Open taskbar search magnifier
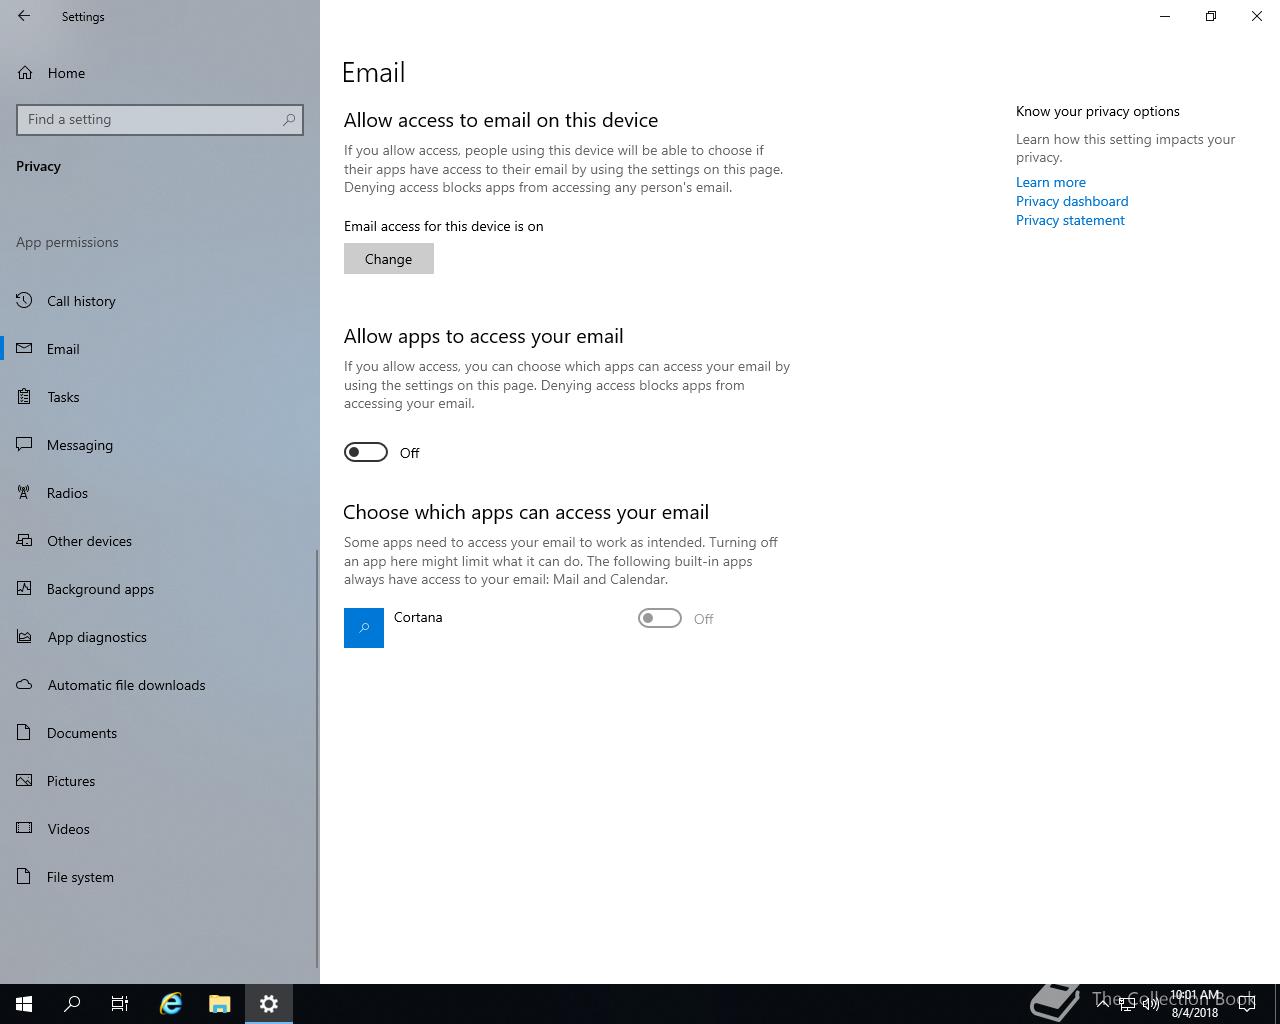The height and width of the screenshot is (1024, 1280). coord(72,1004)
